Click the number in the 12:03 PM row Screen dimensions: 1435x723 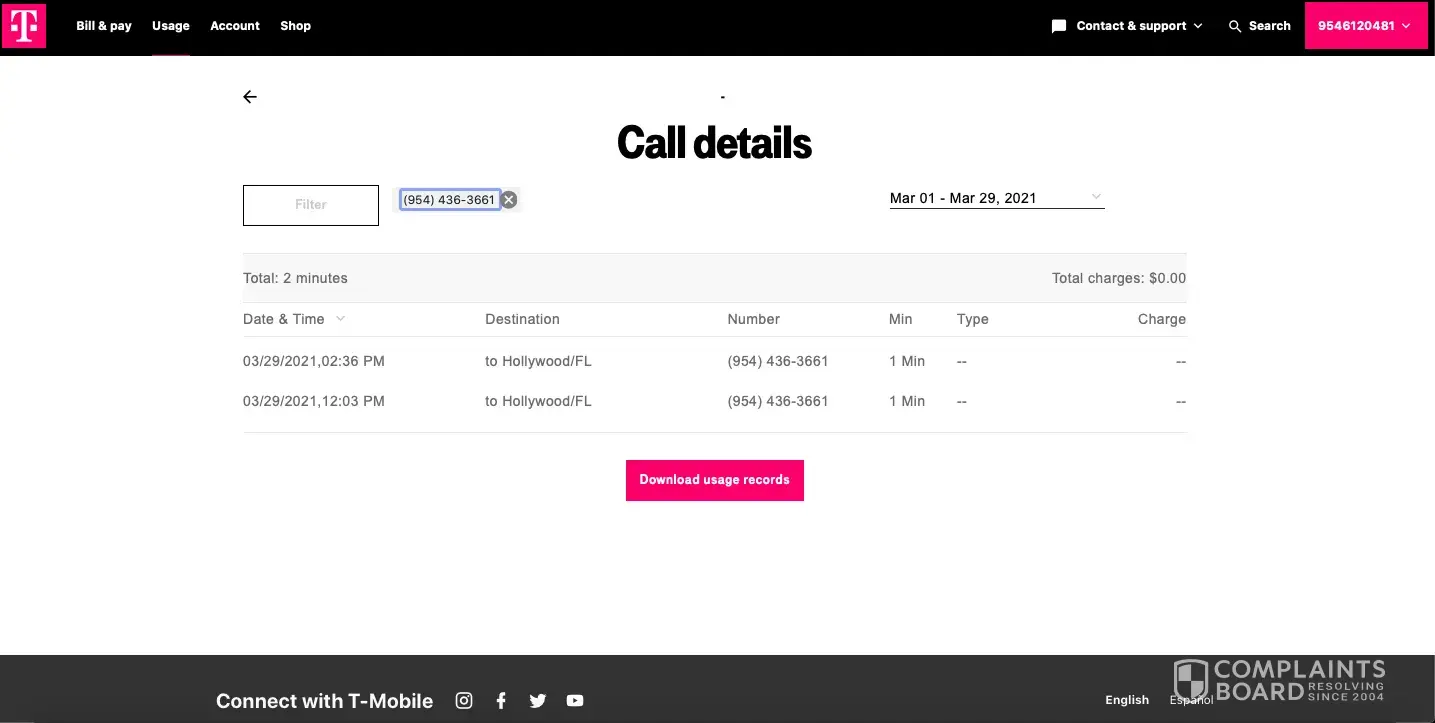(x=778, y=401)
